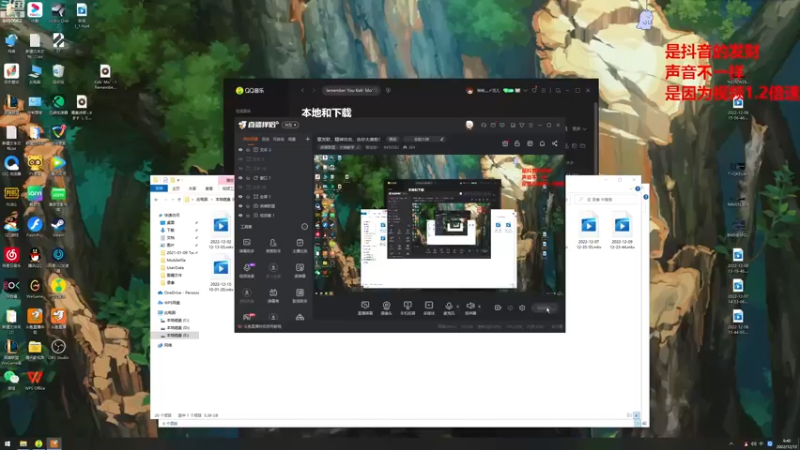The width and height of the screenshot is (800, 450).
Task: Click the share icon above the preview
Action: 555,143
